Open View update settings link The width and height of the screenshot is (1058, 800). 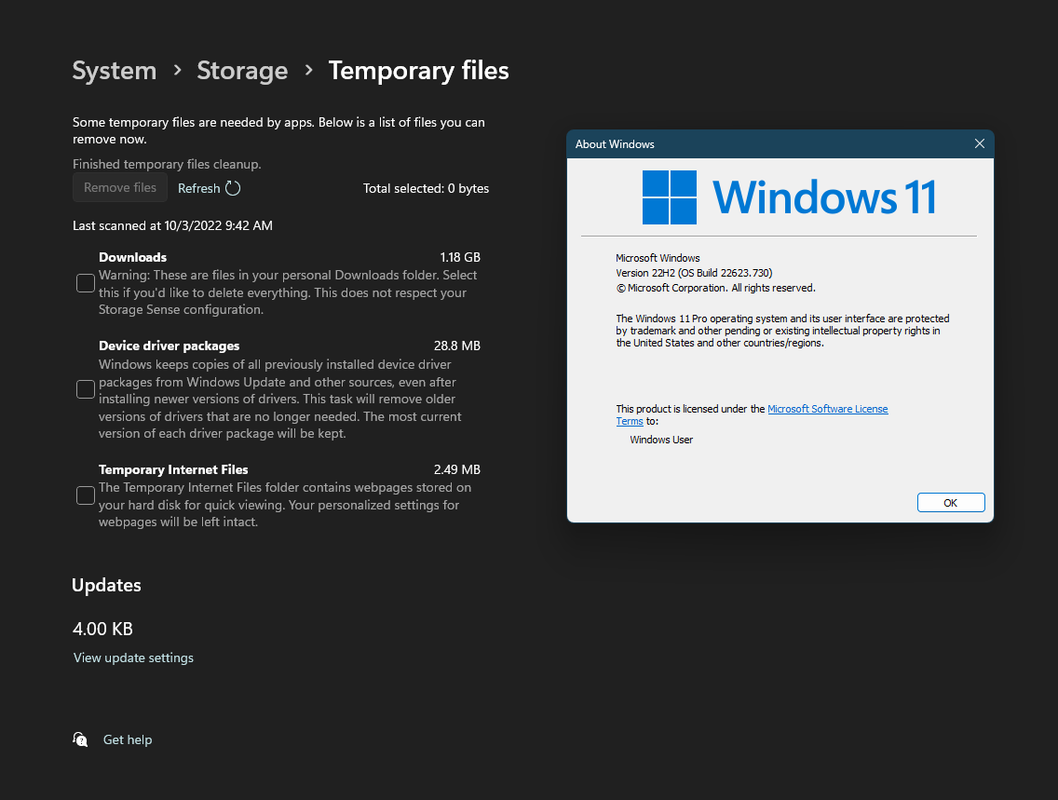click(x=134, y=658)
